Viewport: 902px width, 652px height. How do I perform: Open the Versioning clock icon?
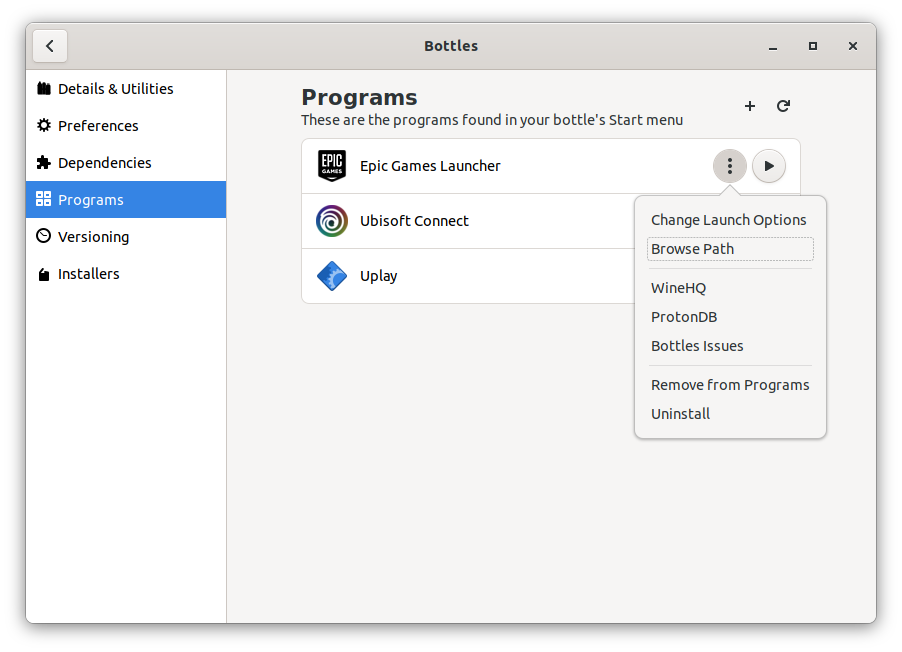[43, 236]
